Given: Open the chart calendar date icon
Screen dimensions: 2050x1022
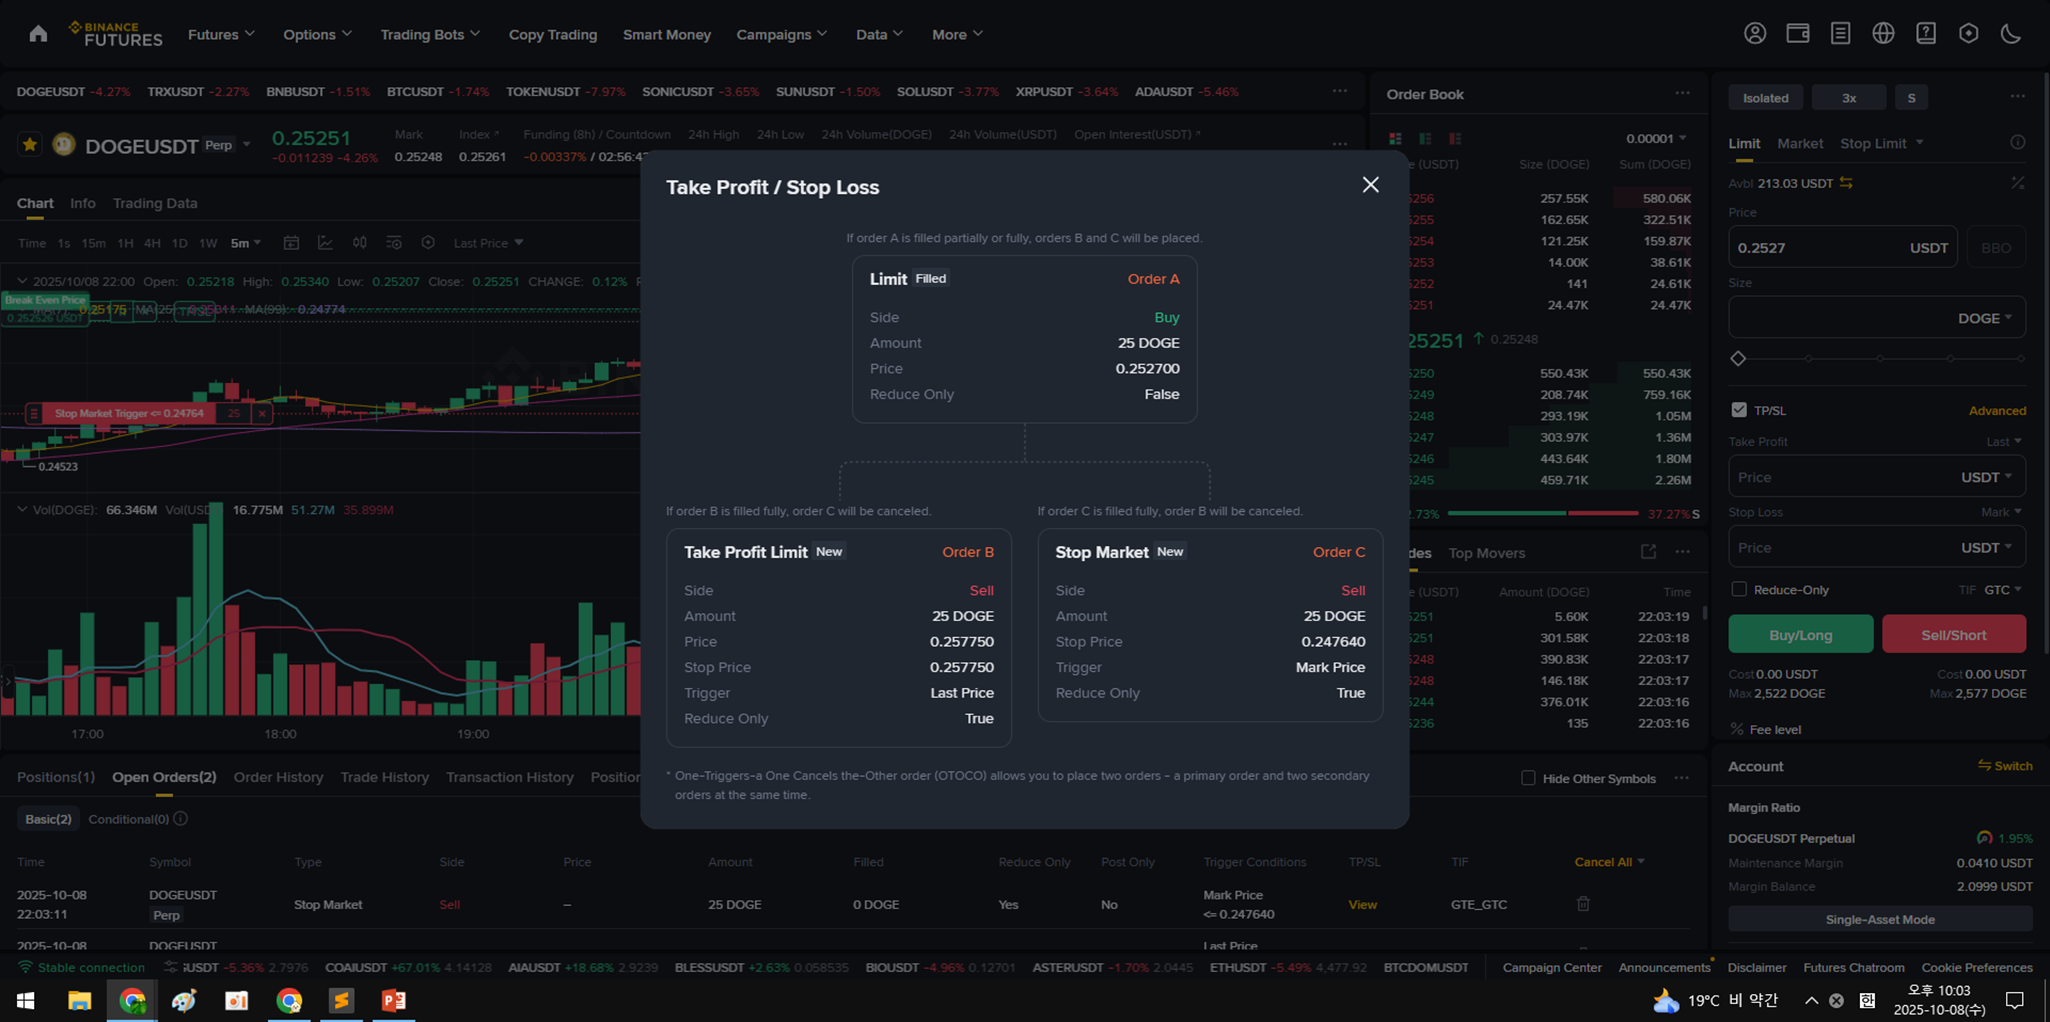Looking at the screenshot, I should click(291, 243).
